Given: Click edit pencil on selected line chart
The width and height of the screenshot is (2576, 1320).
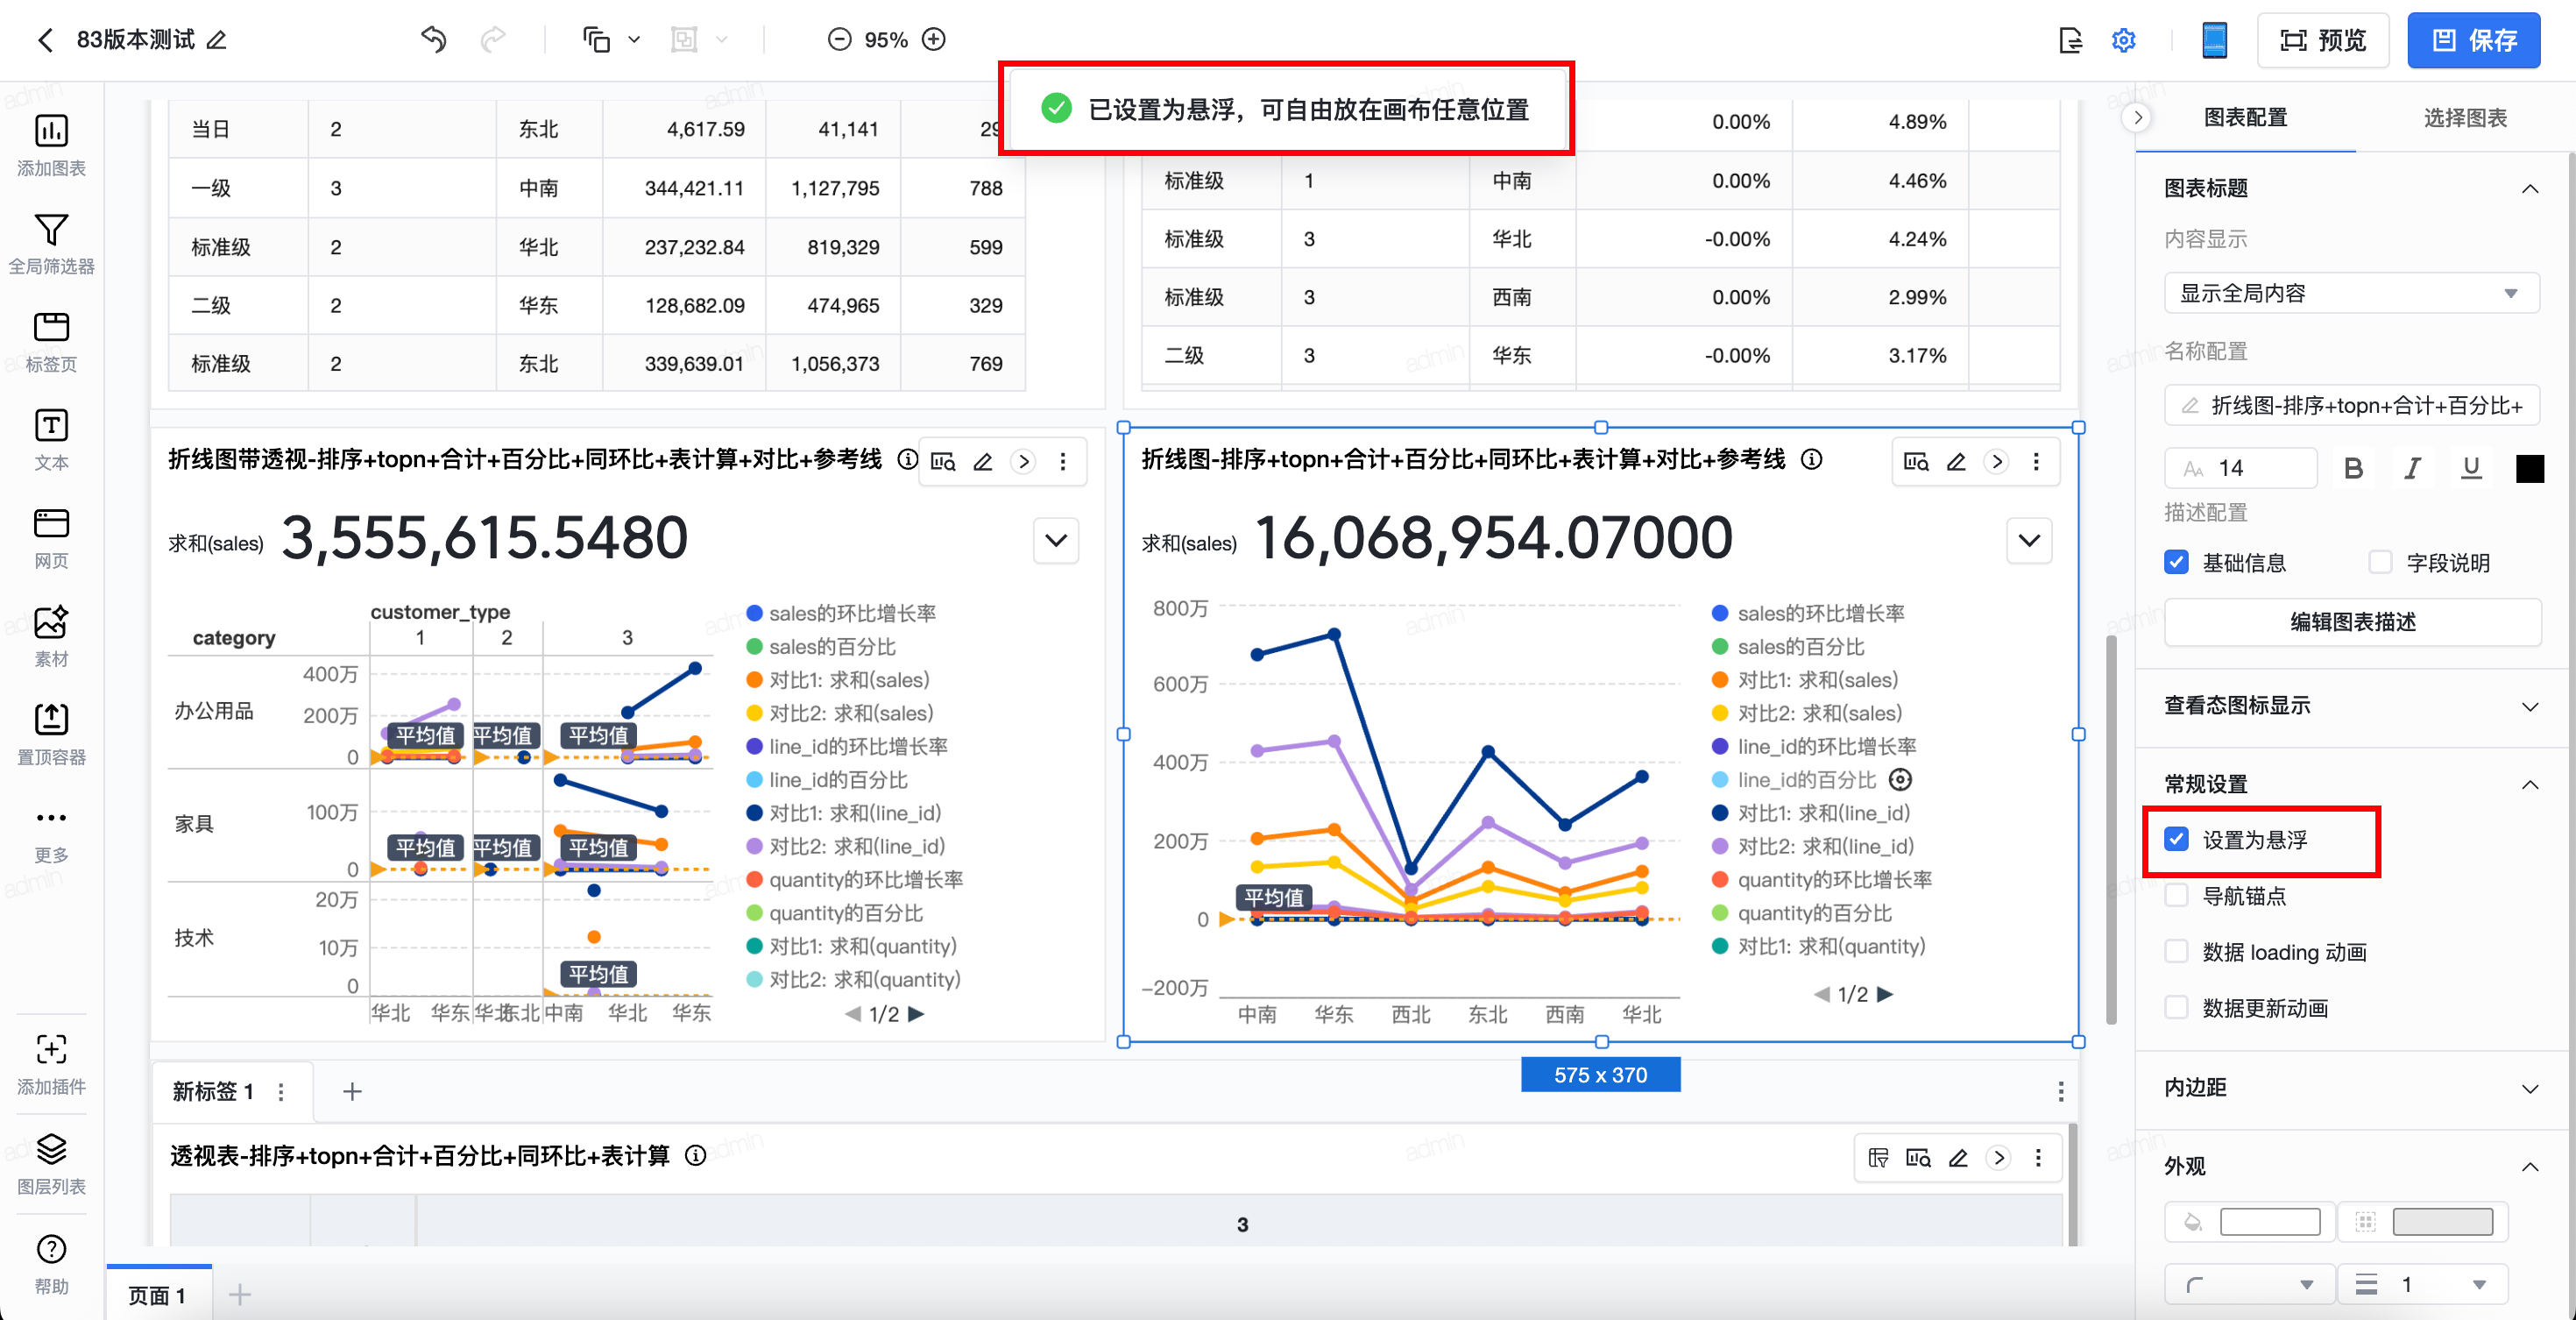Looking at the screenshot, I should point(1956,462).
